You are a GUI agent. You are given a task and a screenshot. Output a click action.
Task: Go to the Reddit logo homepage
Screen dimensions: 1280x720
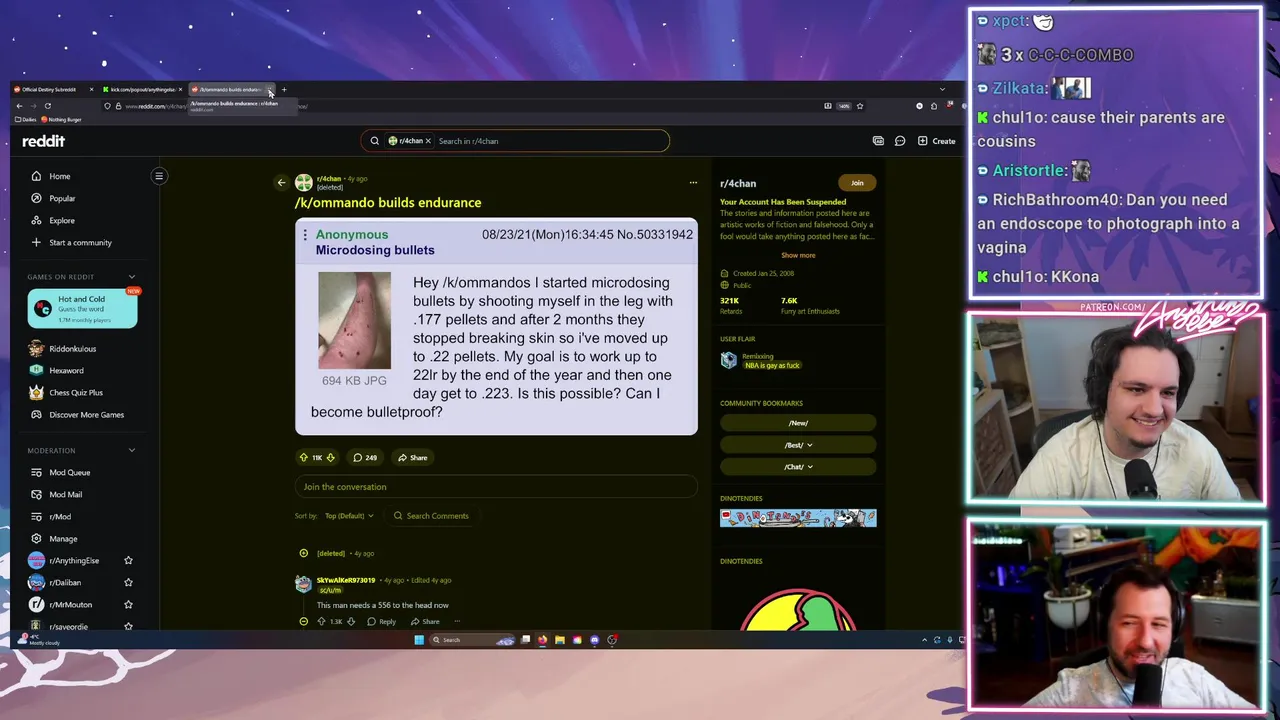[x=43, y=141]
